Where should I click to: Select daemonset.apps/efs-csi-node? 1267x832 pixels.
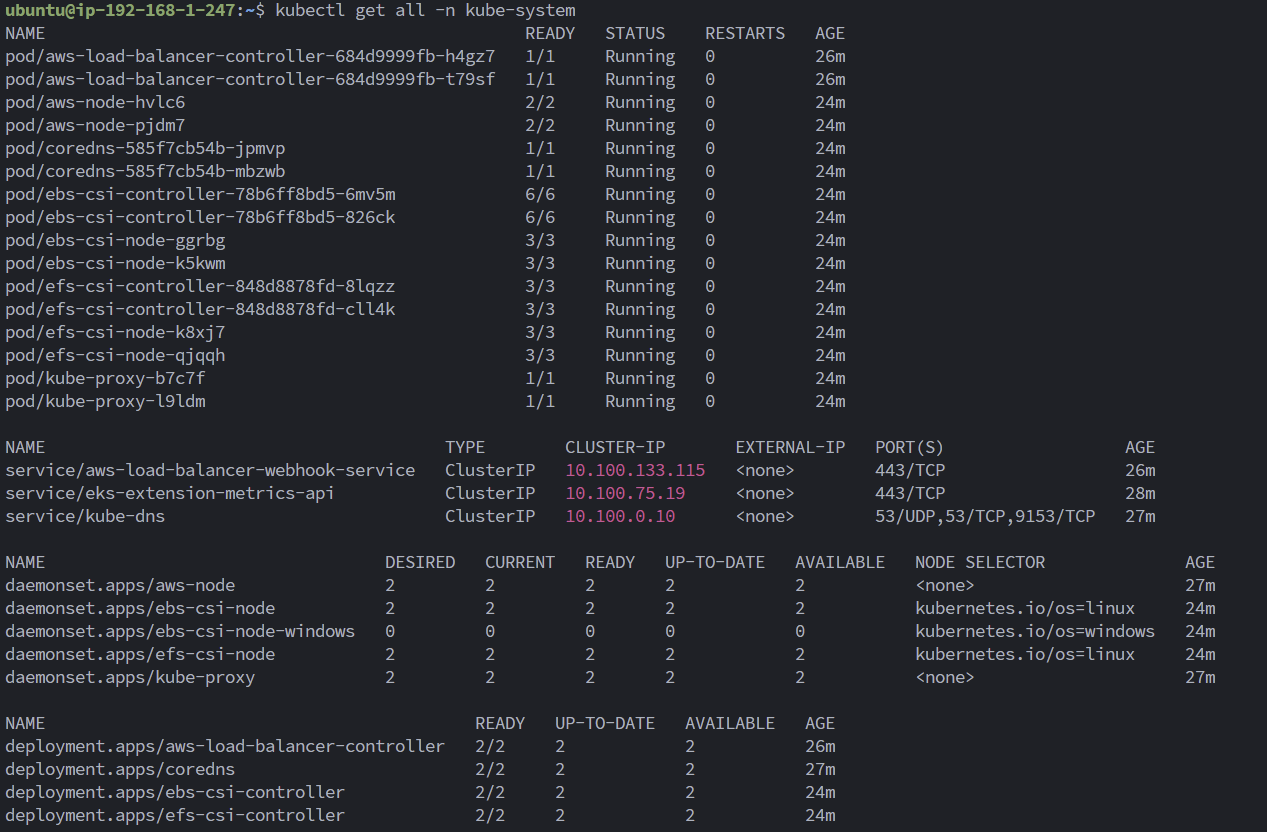tap(140, 654)
